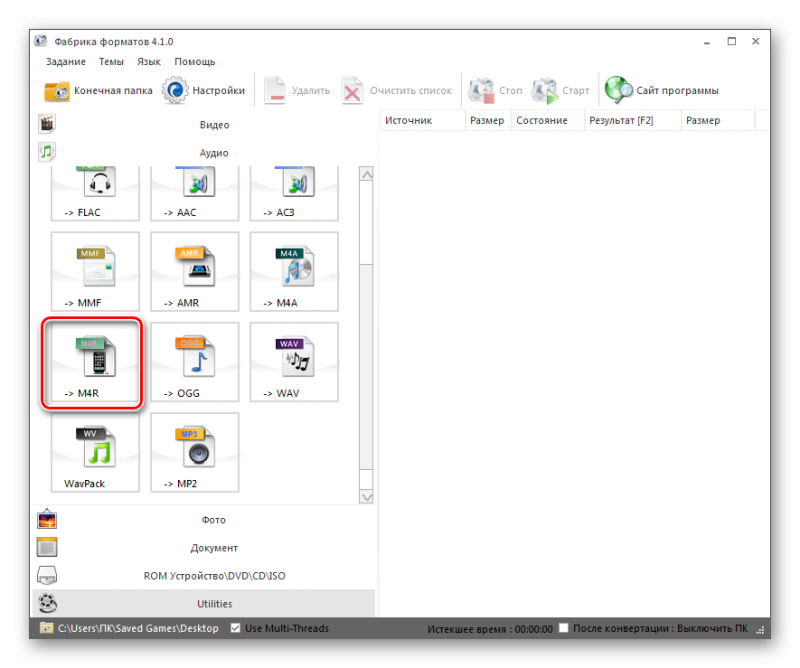Open the Задание menu
Screen dimensions: 800x668
[66, 62]
